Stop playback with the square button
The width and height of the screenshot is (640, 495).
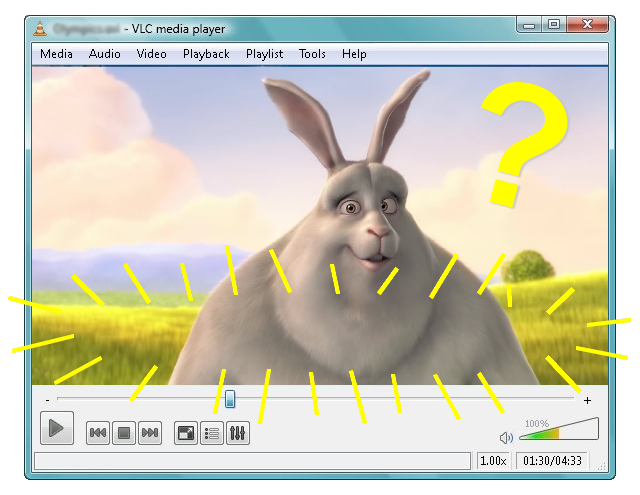pos(124,433)
